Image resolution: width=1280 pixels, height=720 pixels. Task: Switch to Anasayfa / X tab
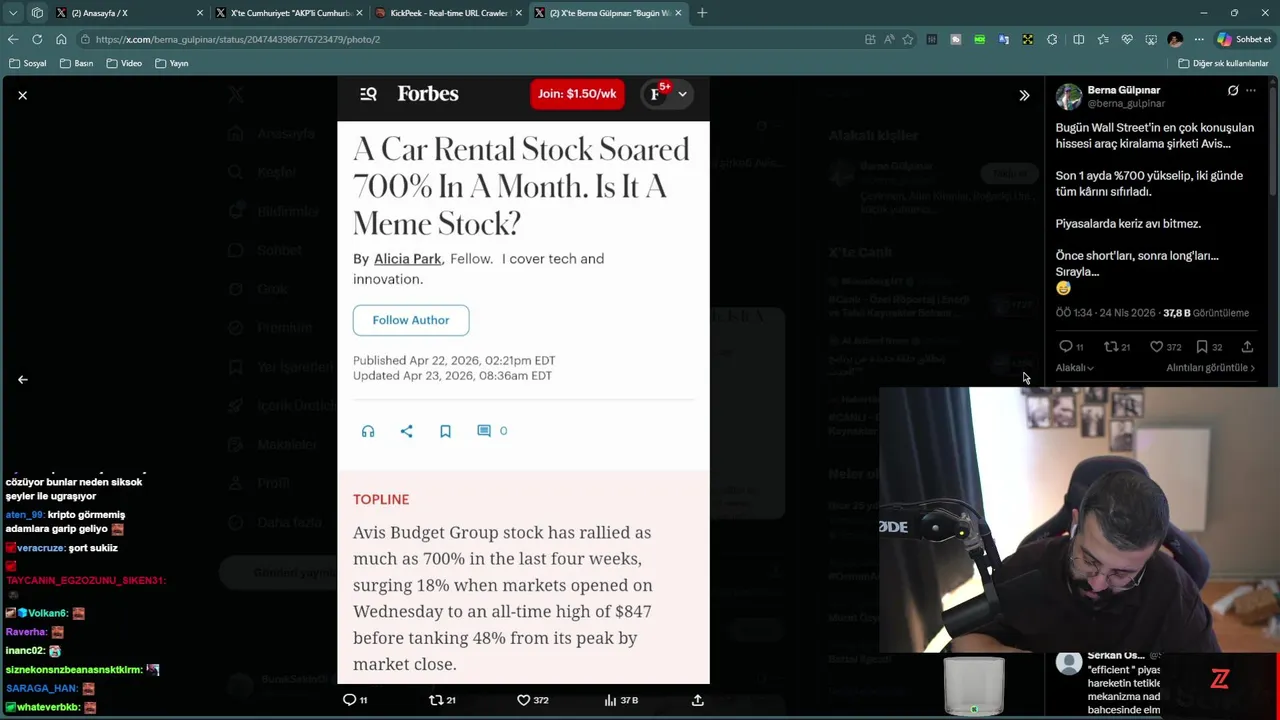coord(130,13)
